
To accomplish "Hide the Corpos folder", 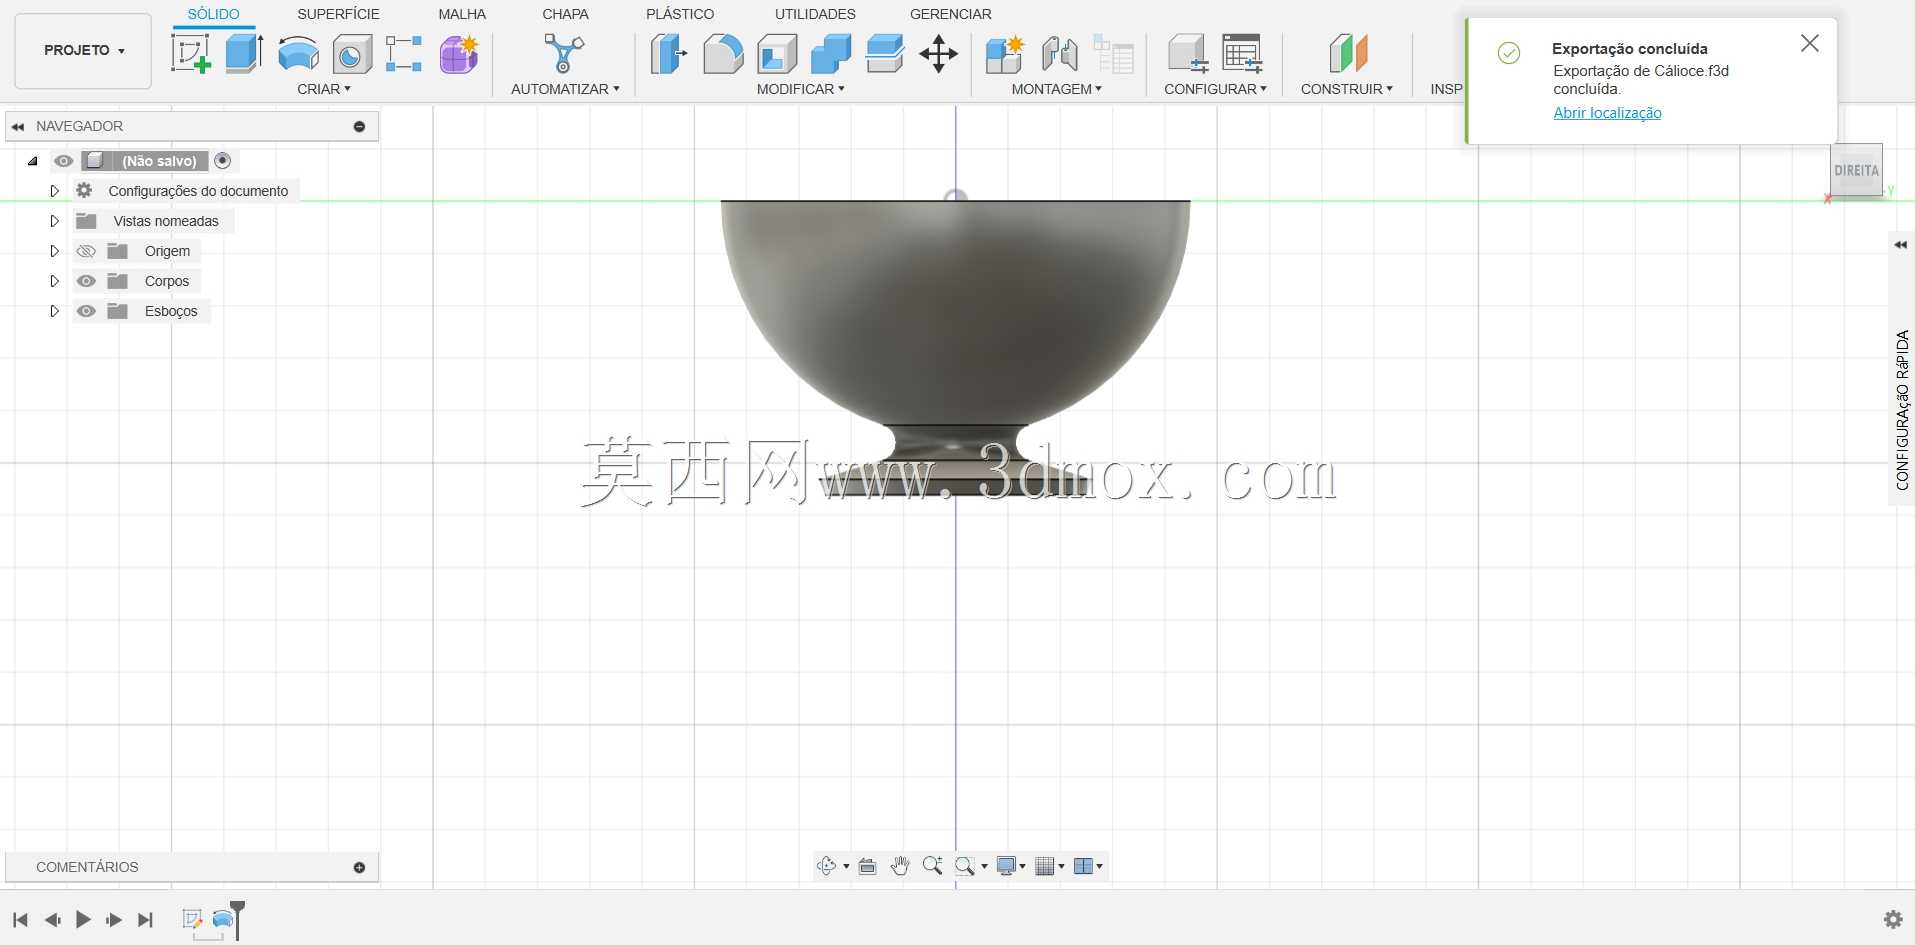I will click(x=87, y=281).
